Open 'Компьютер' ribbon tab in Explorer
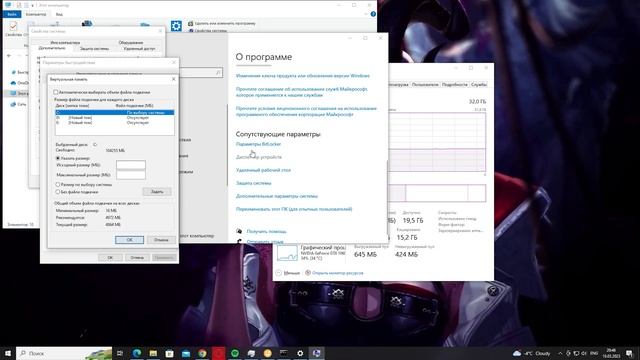 36,14
